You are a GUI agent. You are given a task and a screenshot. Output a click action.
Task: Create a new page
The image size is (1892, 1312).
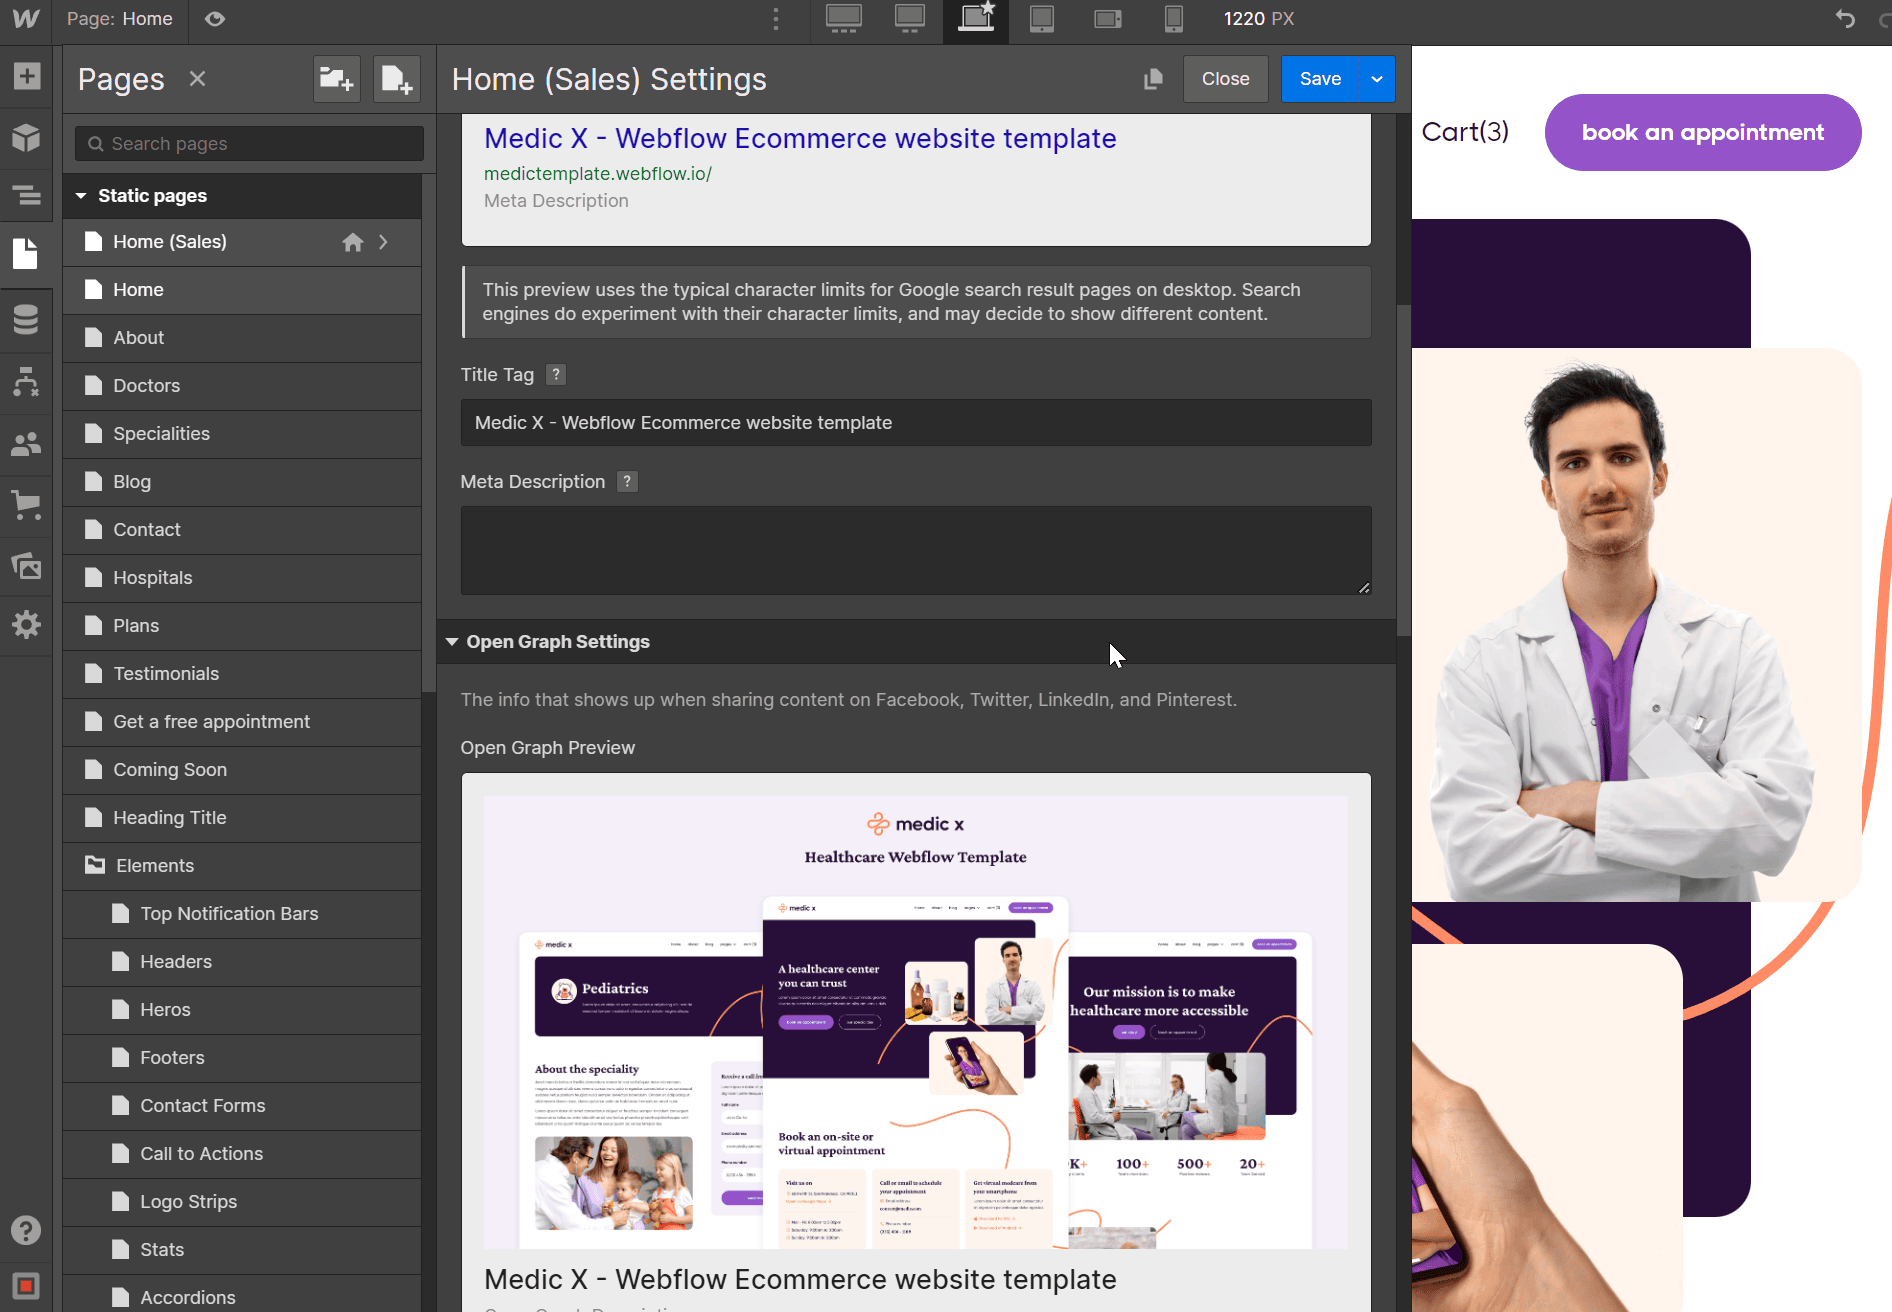tap(396, 78)
